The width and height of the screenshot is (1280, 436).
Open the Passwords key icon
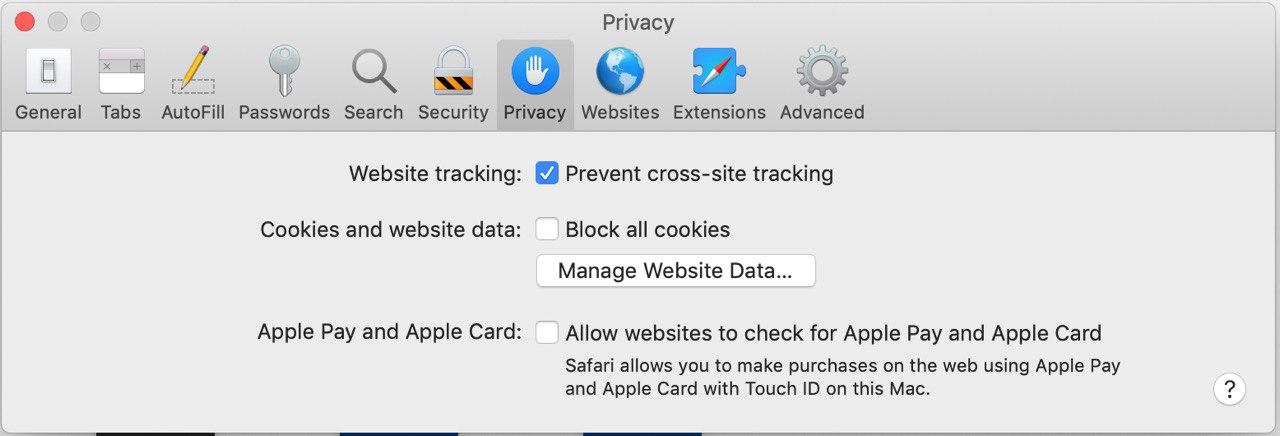pyautogui.click(x=284, y=72)
